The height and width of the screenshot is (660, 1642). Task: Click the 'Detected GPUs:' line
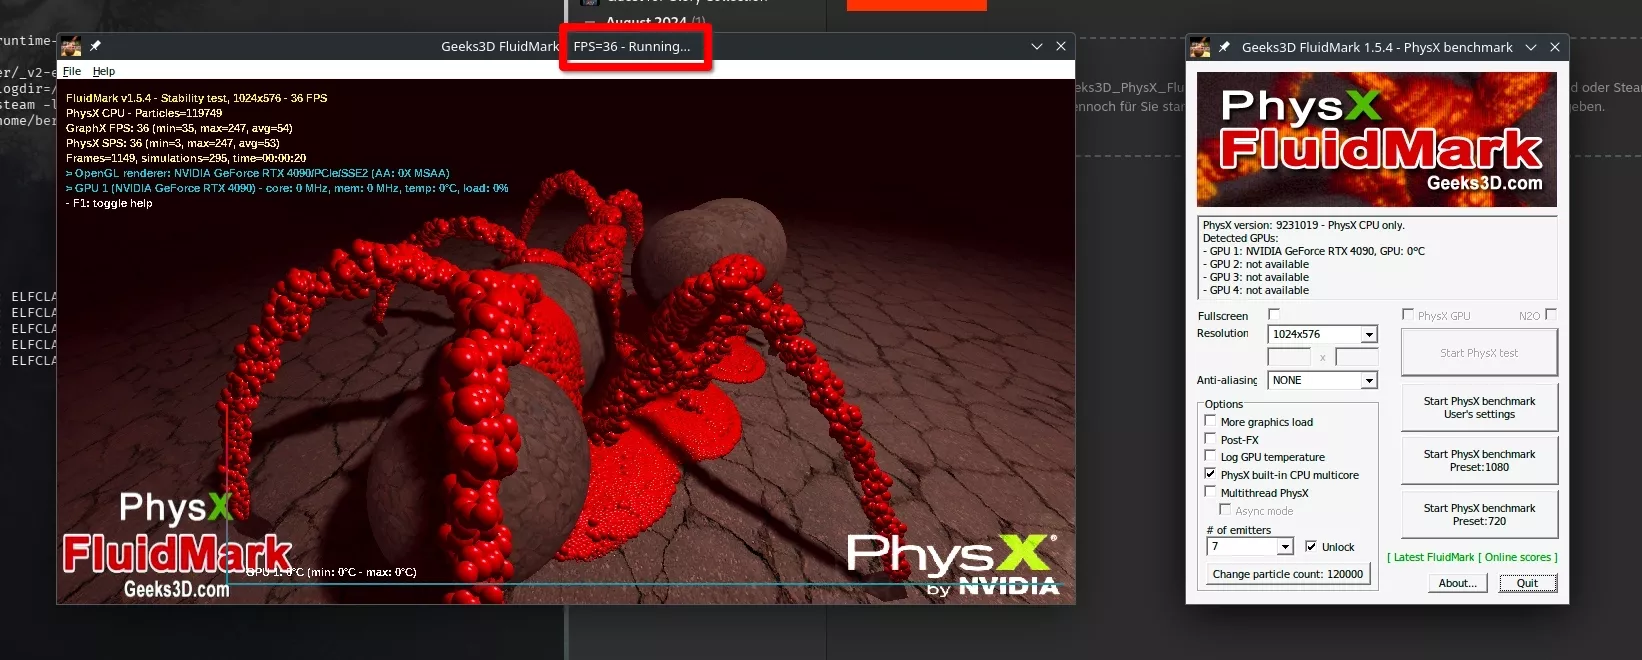click(x=1240, y=238)
